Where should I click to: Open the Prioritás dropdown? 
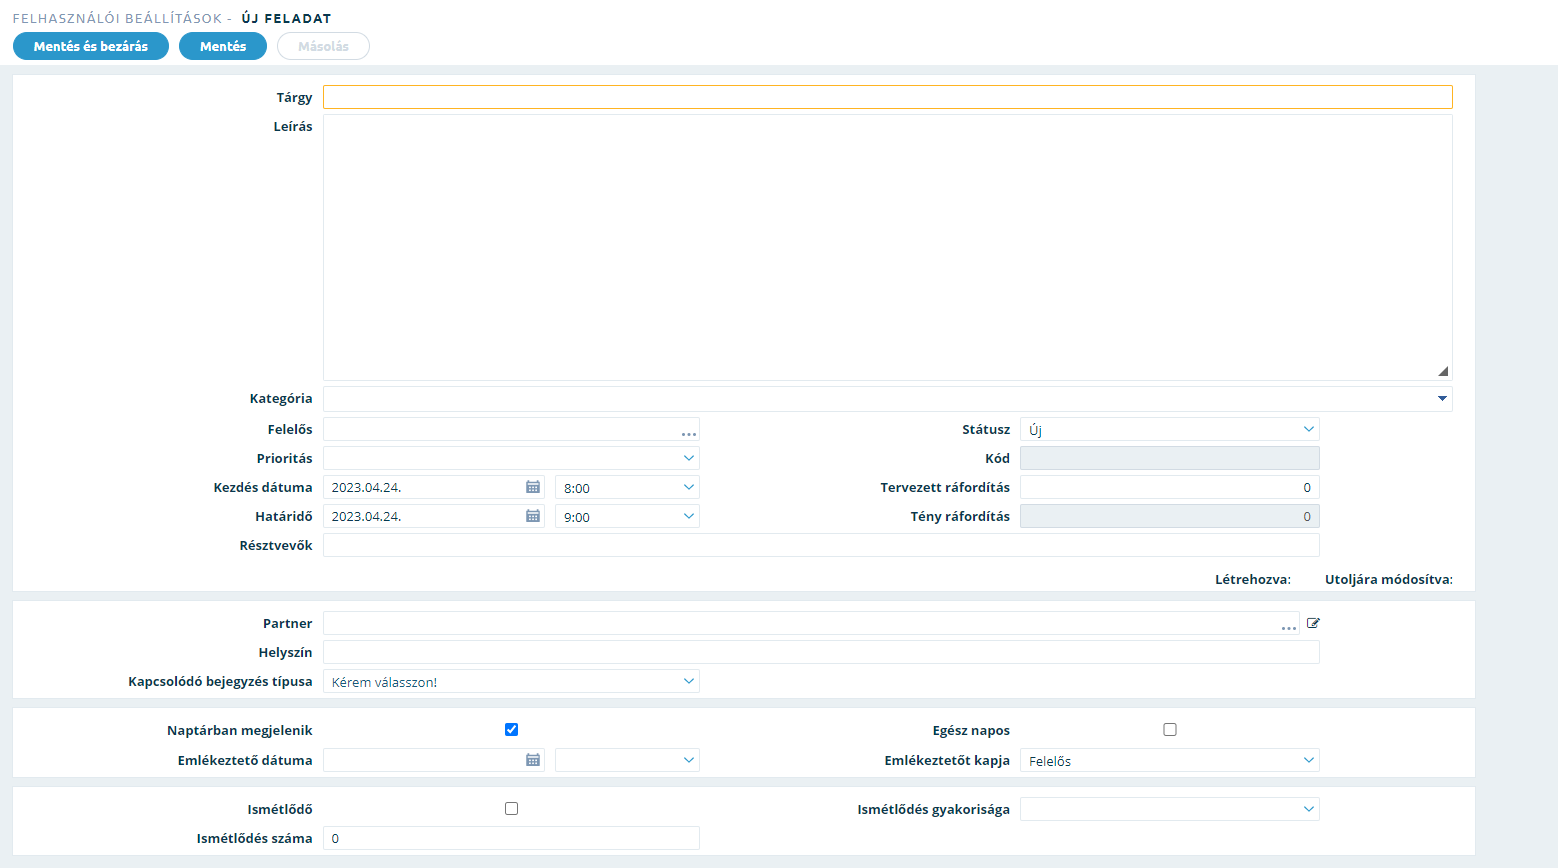click(511, 458)
